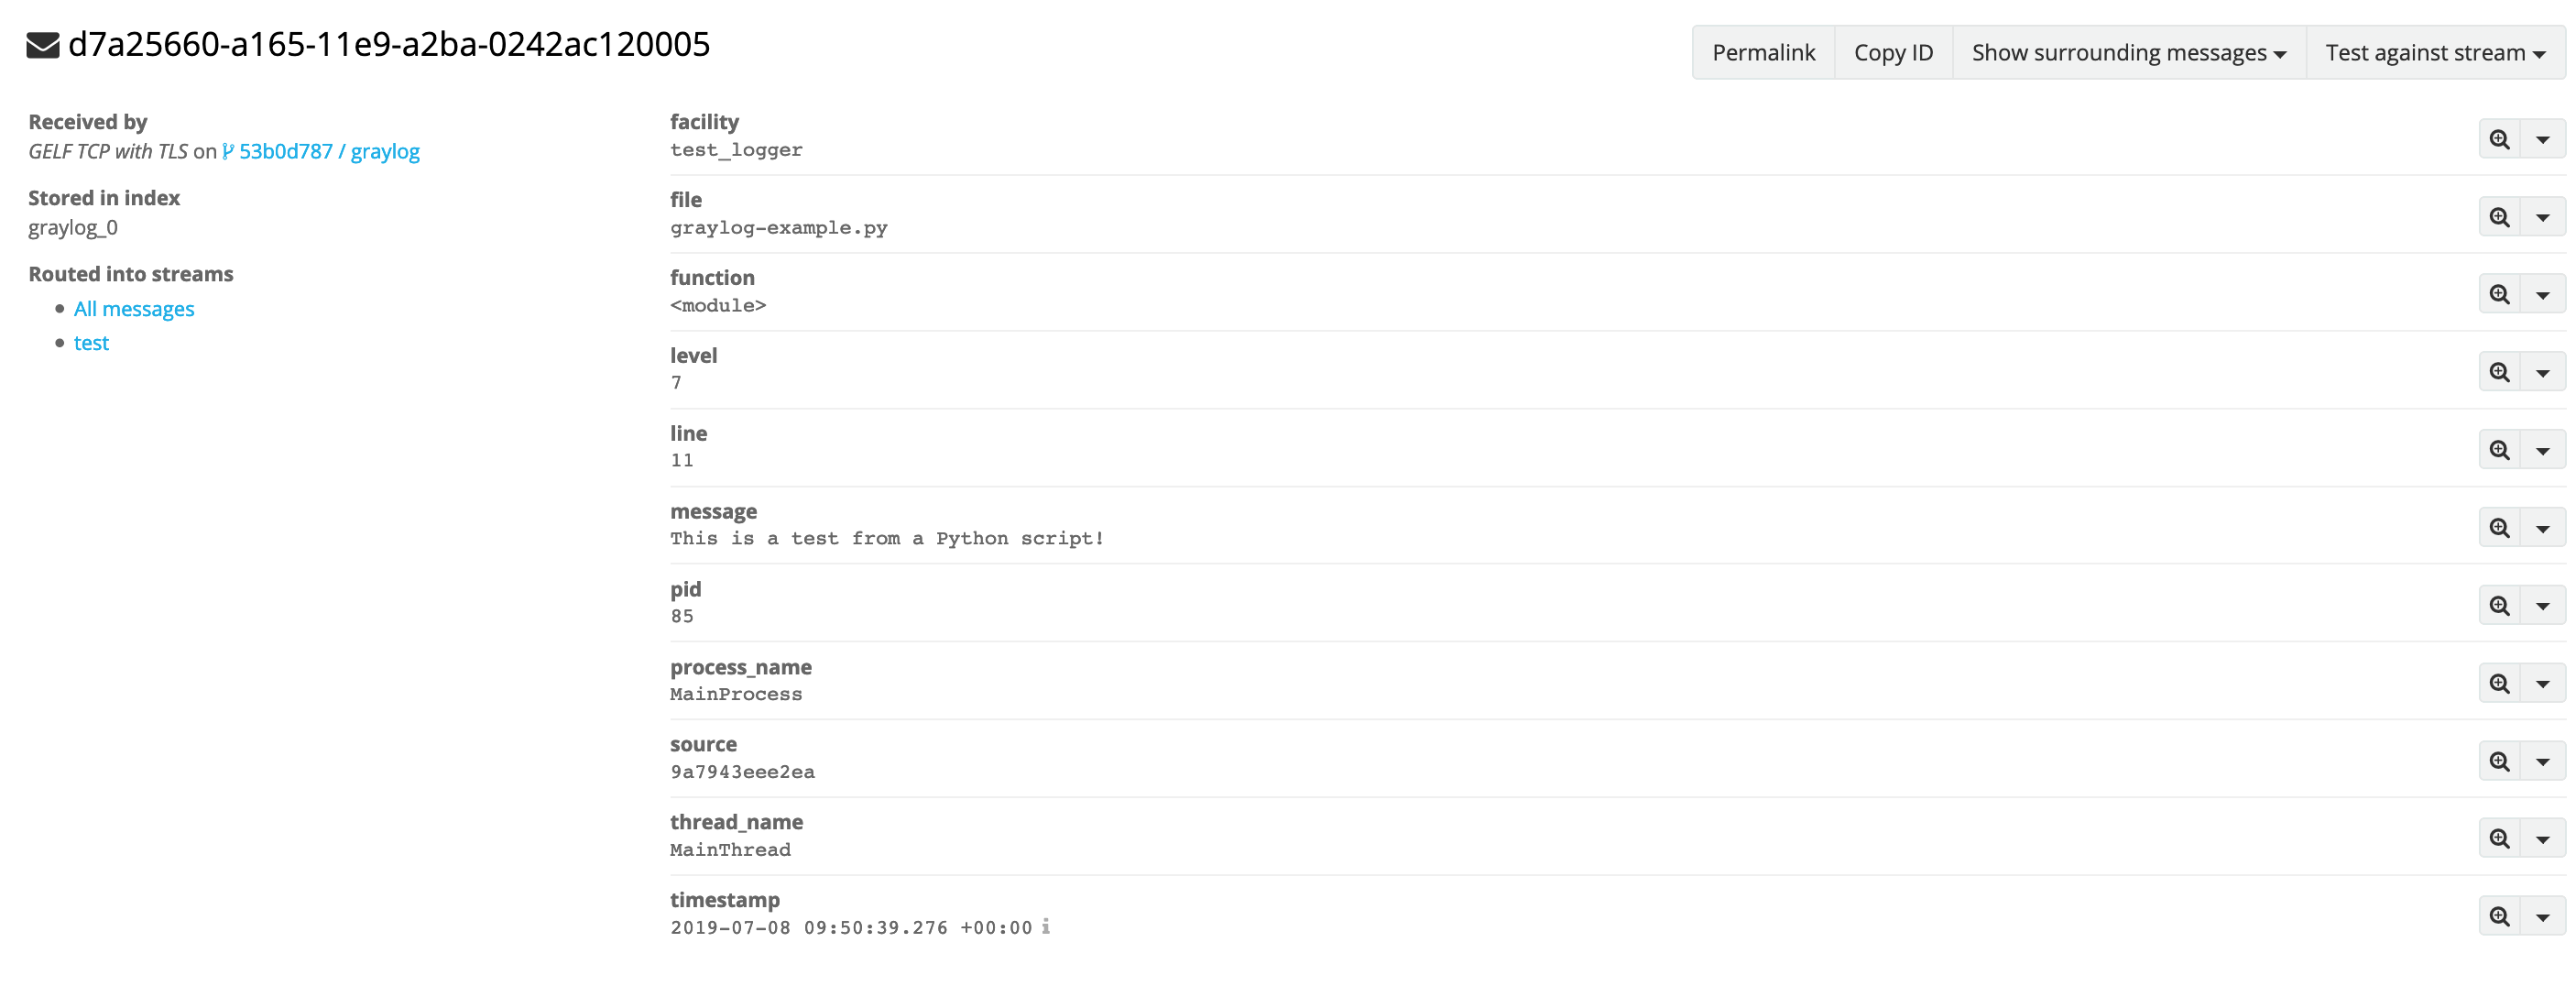The height and width of the screenshot is (986, 2576).
Task: Zoom into the message field with its magnifier icon
Action: pos(2499,526)
